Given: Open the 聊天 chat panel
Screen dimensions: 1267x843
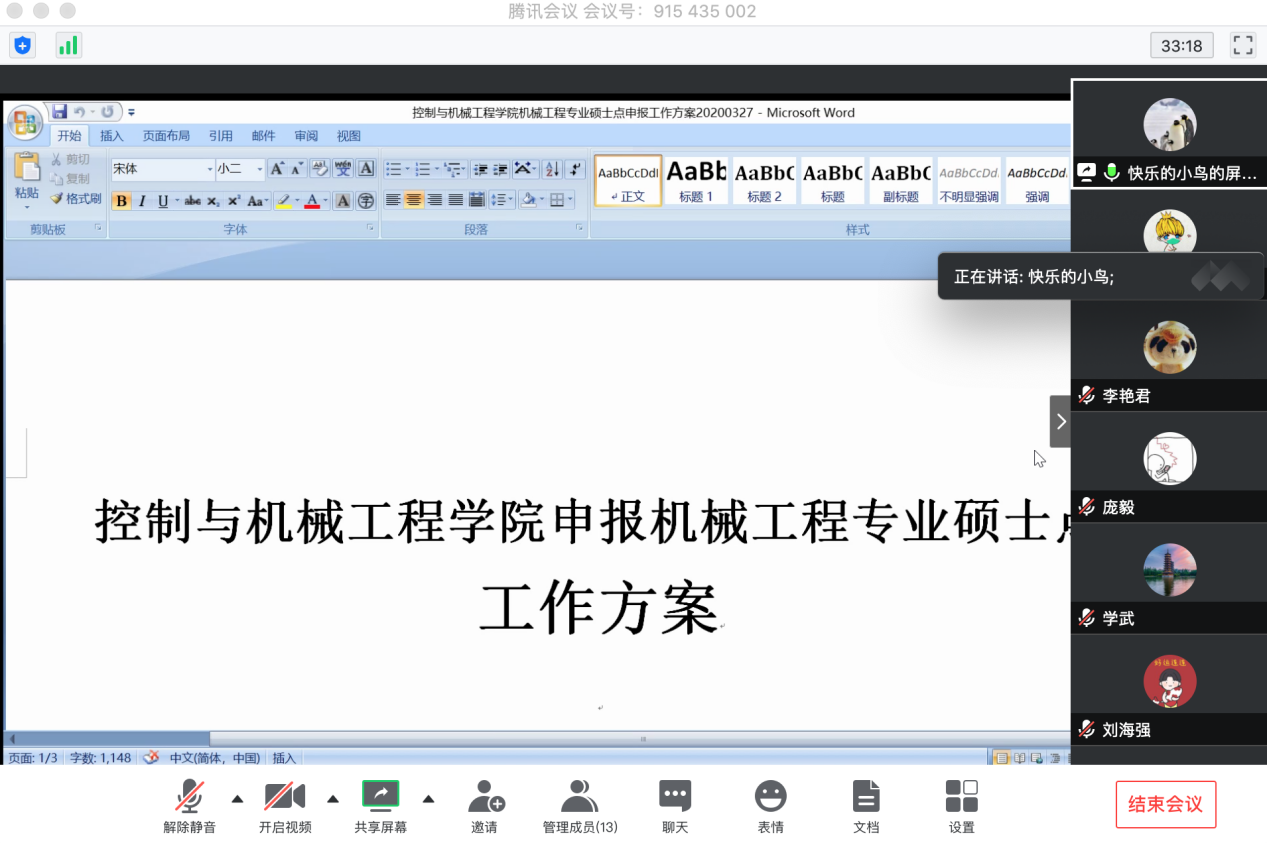Looking at the screenshot, I should [x=675, y=807].
